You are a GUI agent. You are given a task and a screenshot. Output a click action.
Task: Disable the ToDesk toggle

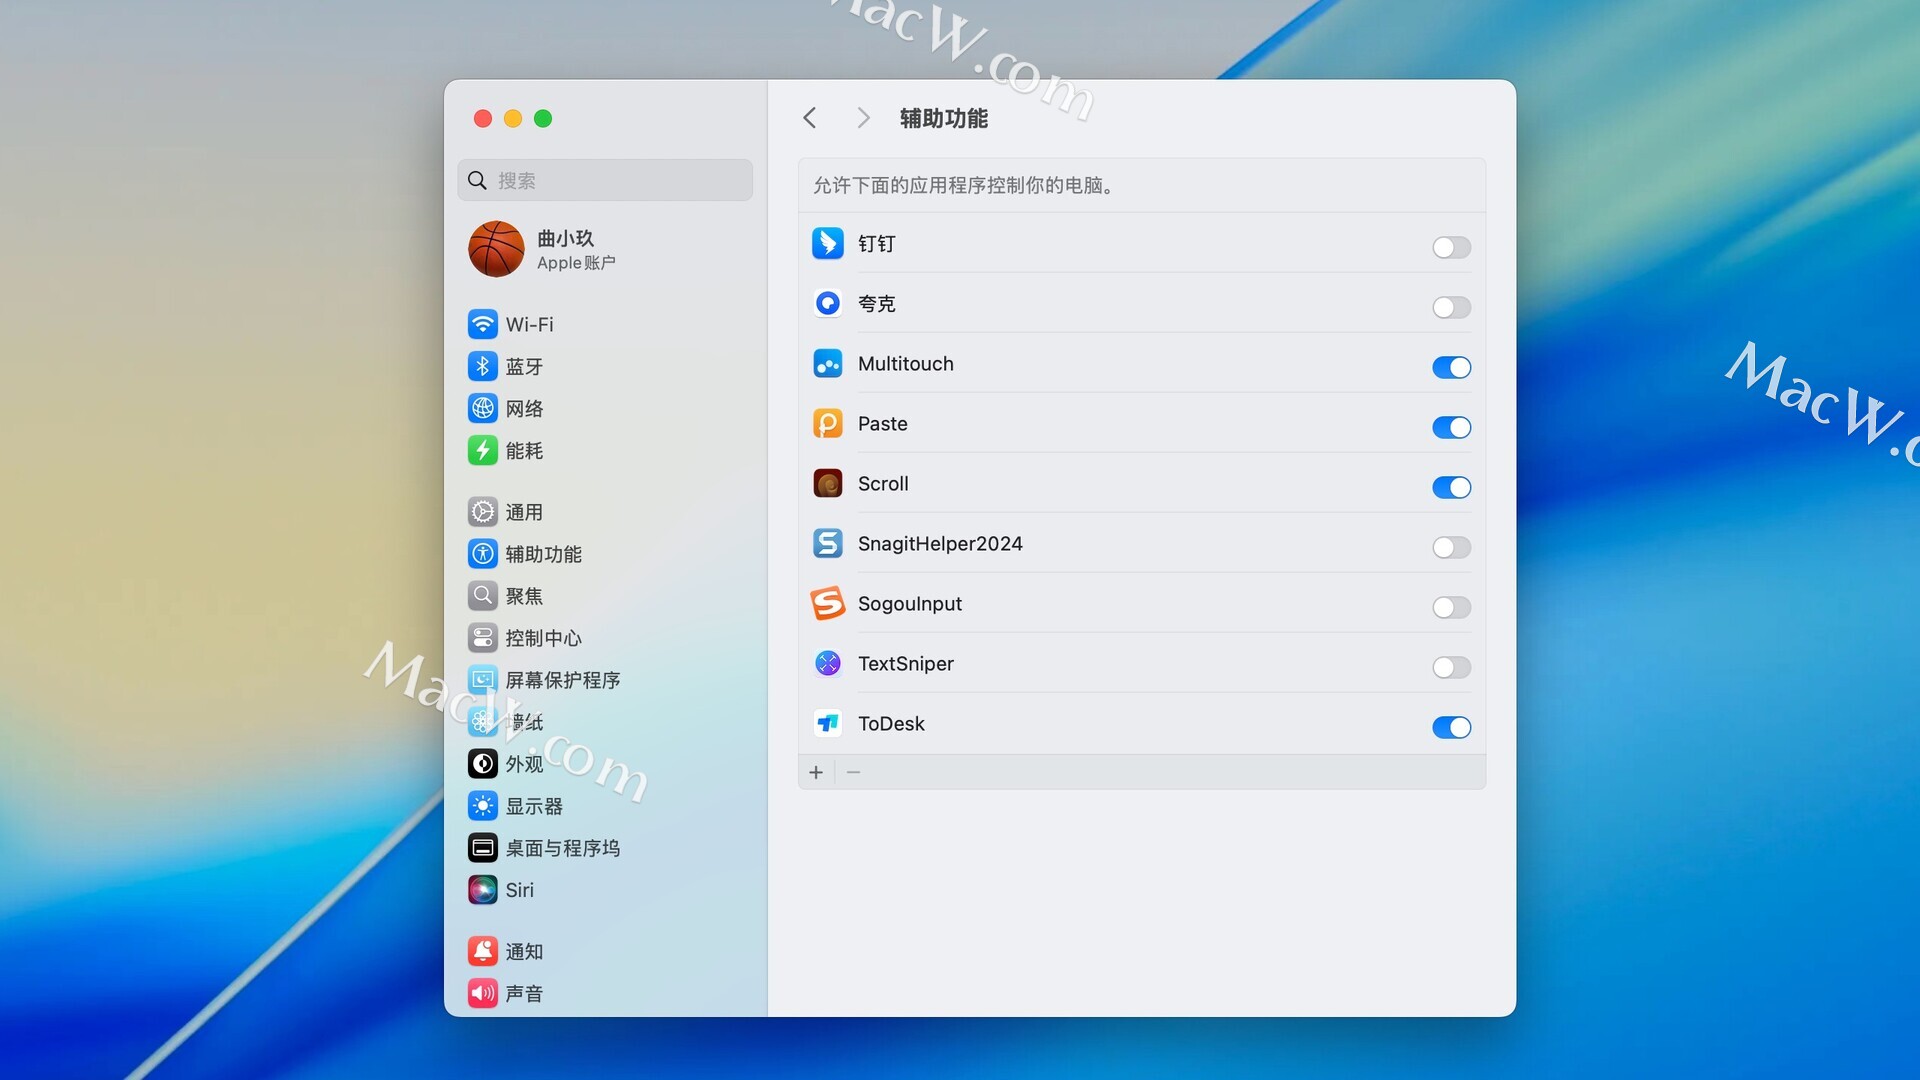point(1451,727)
